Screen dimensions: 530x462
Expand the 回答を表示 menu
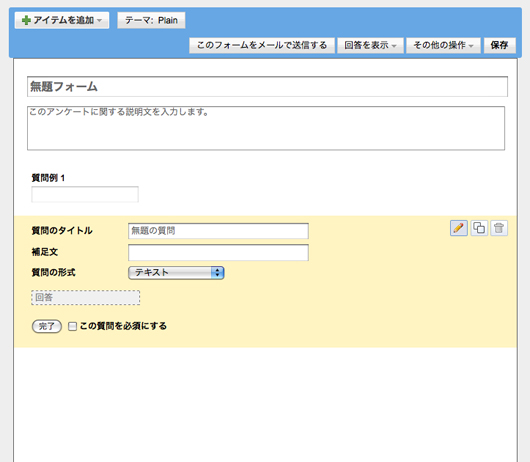point(370,45)
